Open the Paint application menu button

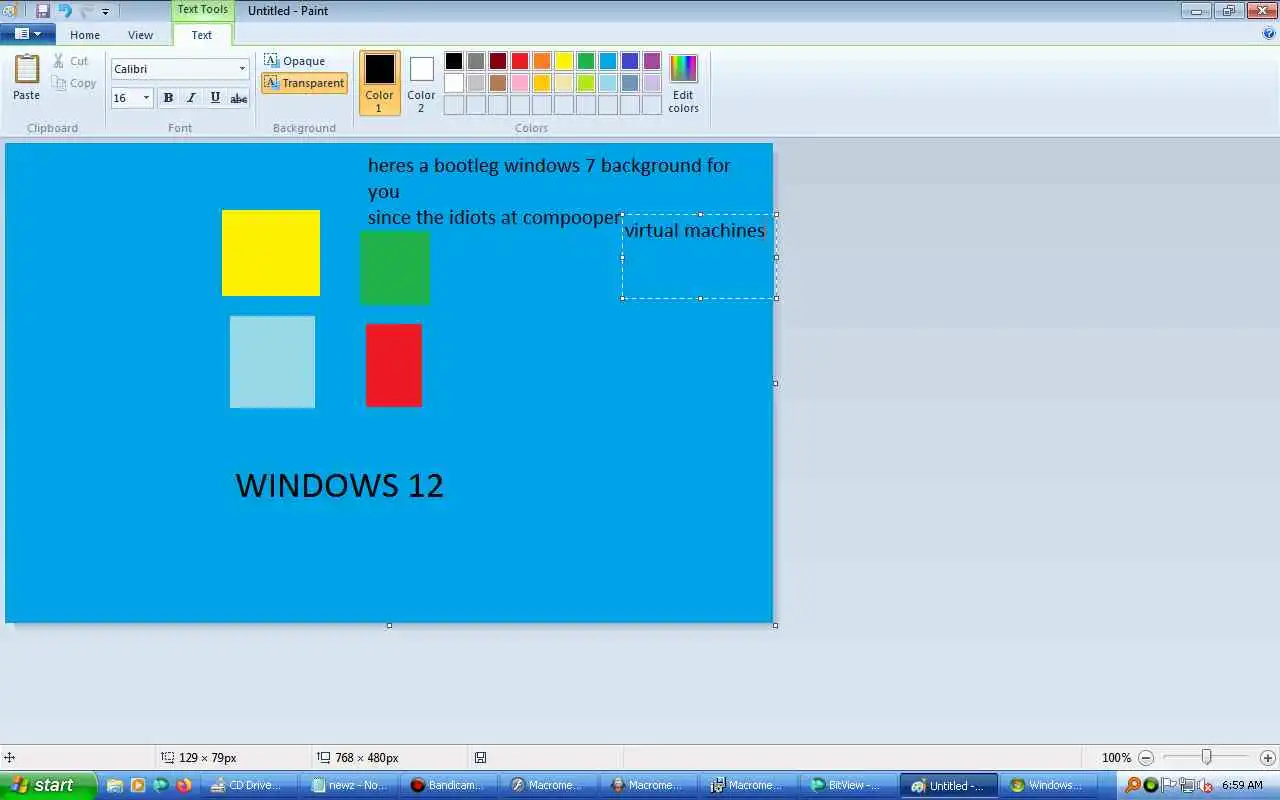tap(27, 34)
